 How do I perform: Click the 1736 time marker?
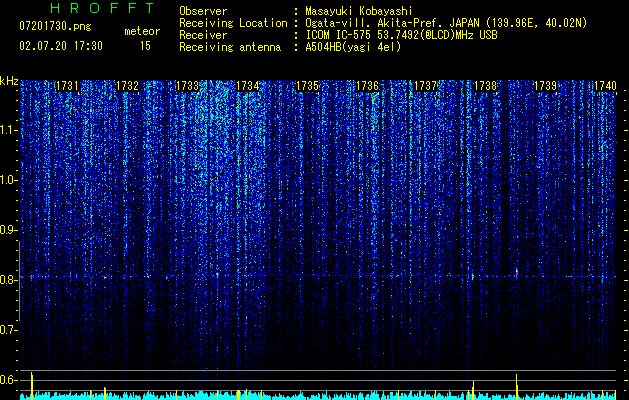pos(367,85)
